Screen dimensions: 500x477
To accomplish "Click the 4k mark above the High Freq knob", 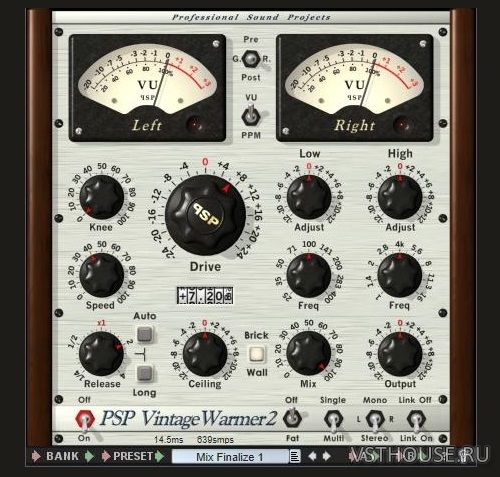I will click(x=400, y=244).
